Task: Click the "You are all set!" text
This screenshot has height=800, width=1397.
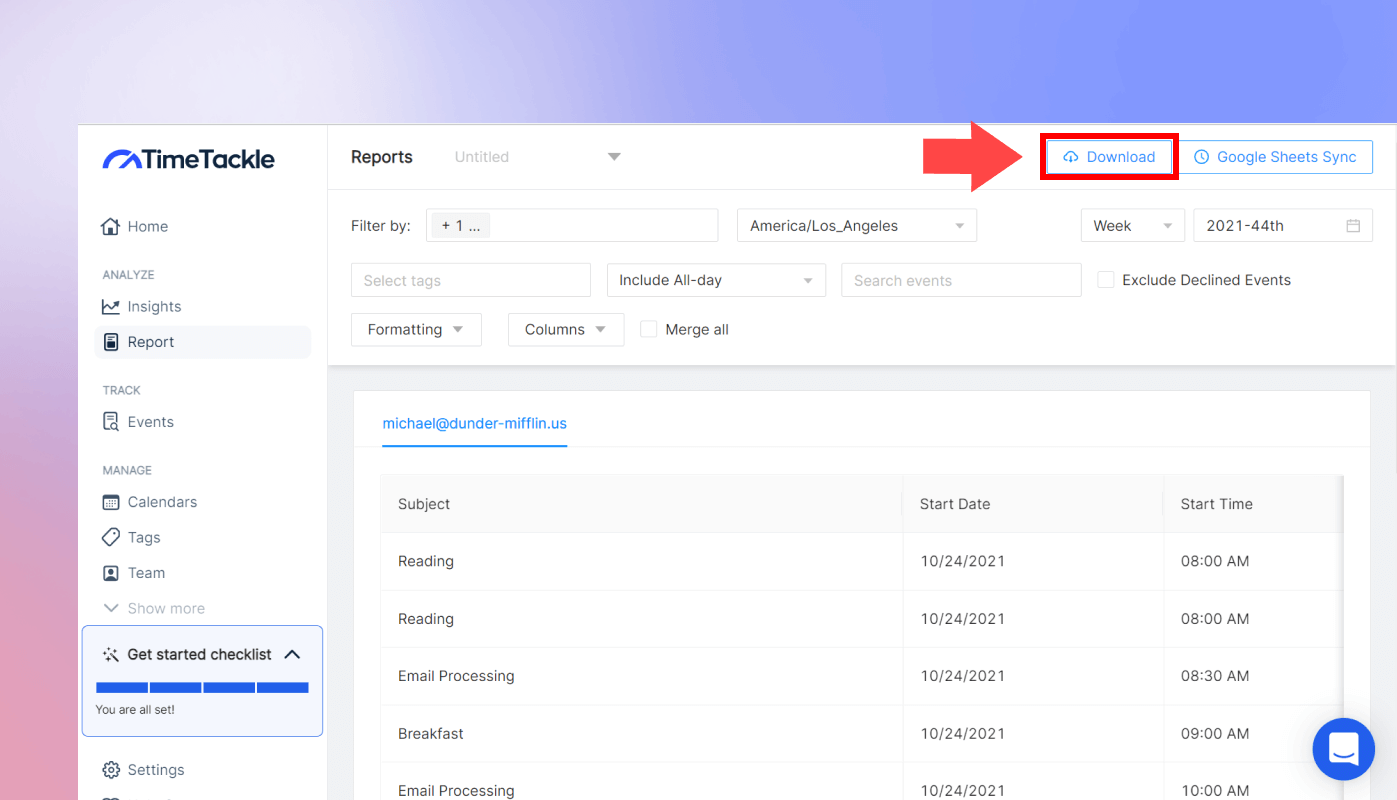Action: click(135, 710)
